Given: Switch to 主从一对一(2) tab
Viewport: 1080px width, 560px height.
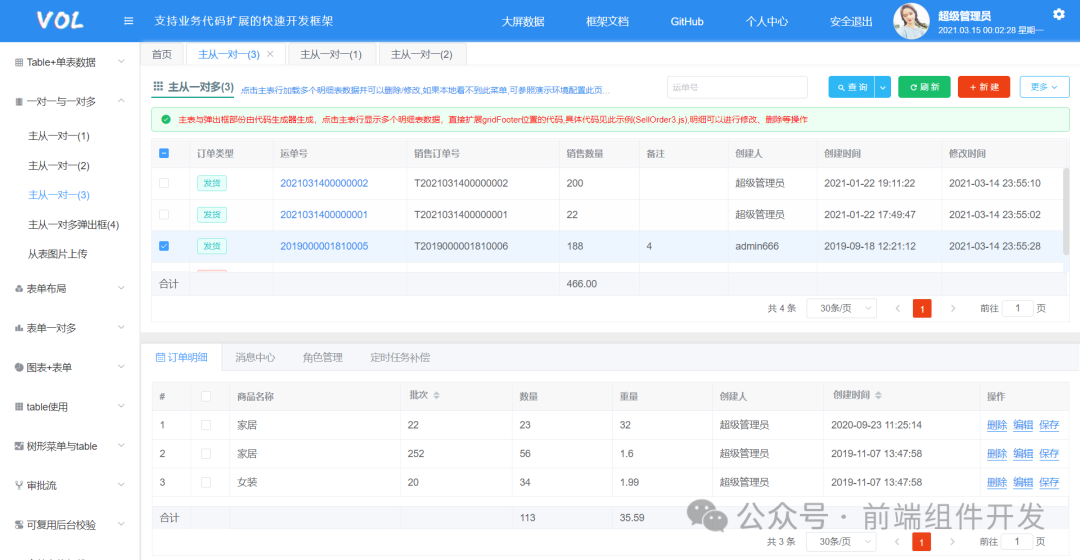Looking at the screenshot, I should point(422,54).
